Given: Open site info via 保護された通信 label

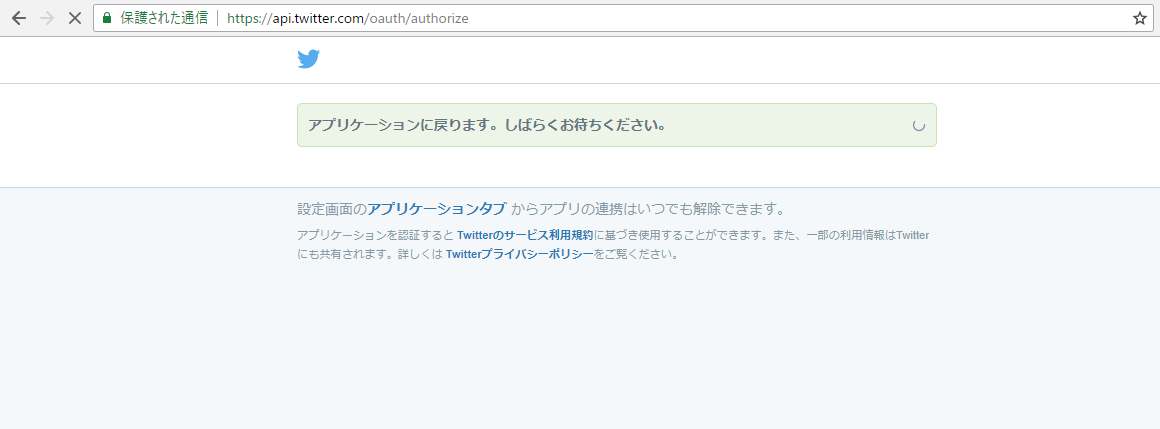Looking at the screenshot, I should tap(163, 18).
